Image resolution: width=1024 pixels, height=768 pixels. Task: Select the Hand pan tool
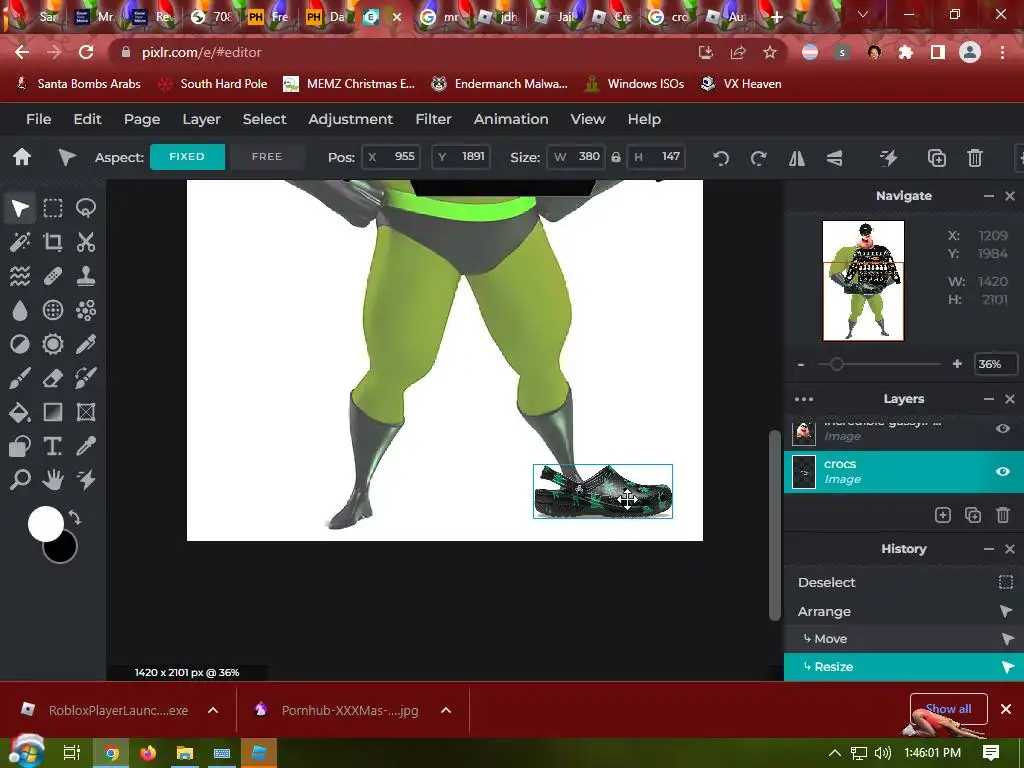coord(53,480)
